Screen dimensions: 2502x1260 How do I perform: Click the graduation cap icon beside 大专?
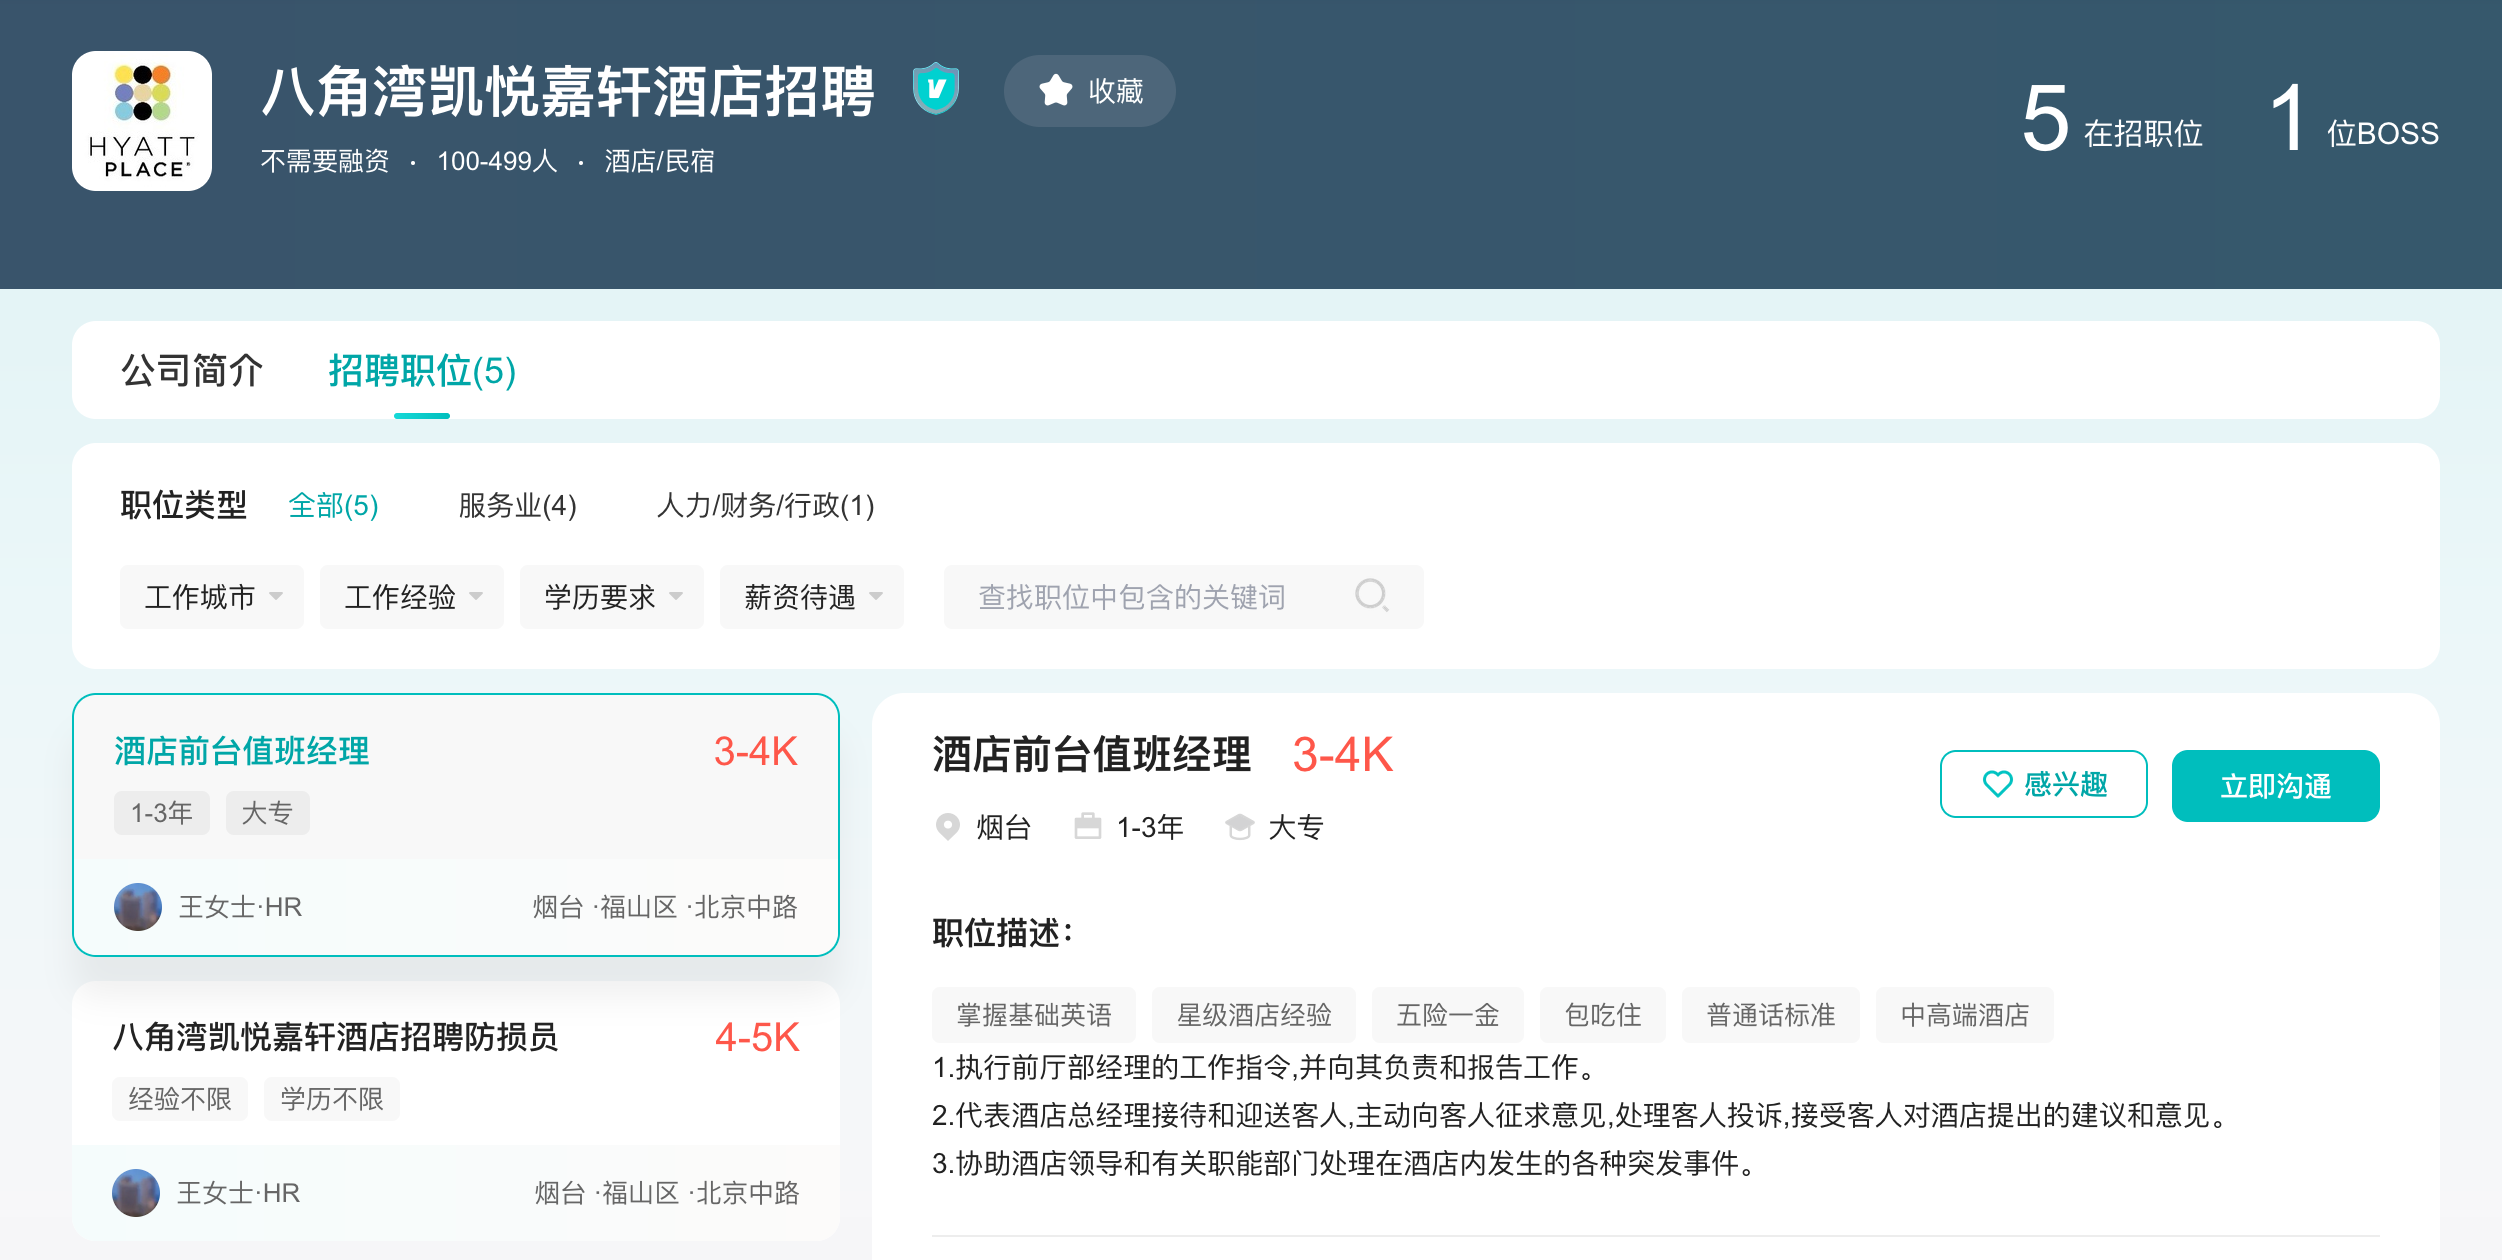(x=1239, y=827)
